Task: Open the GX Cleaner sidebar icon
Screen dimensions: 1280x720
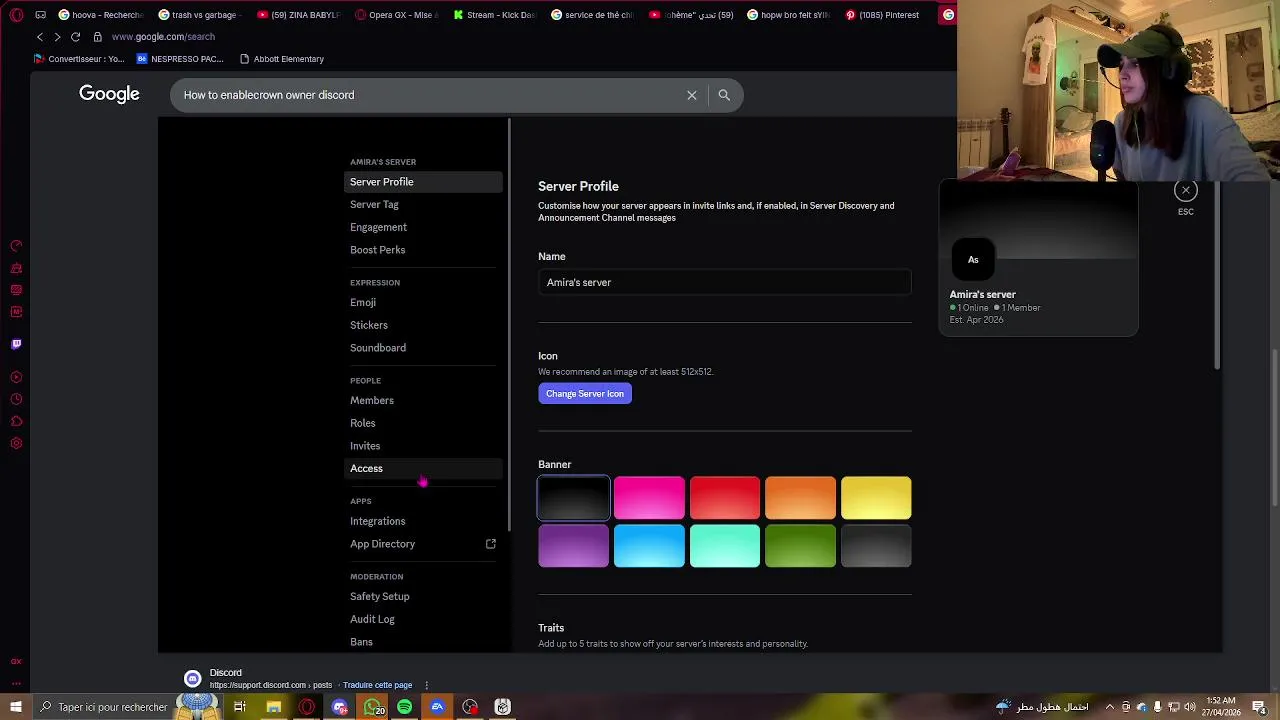Action: pos(16,268)
